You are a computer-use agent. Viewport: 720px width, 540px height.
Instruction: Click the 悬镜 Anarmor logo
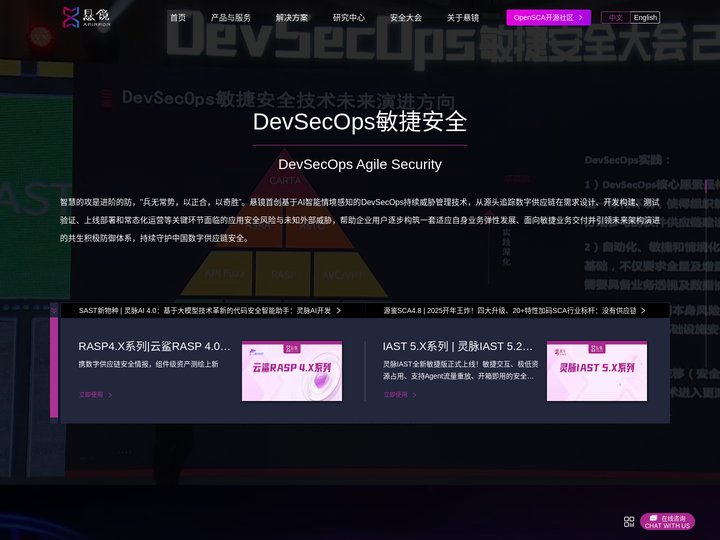[86, 17]
